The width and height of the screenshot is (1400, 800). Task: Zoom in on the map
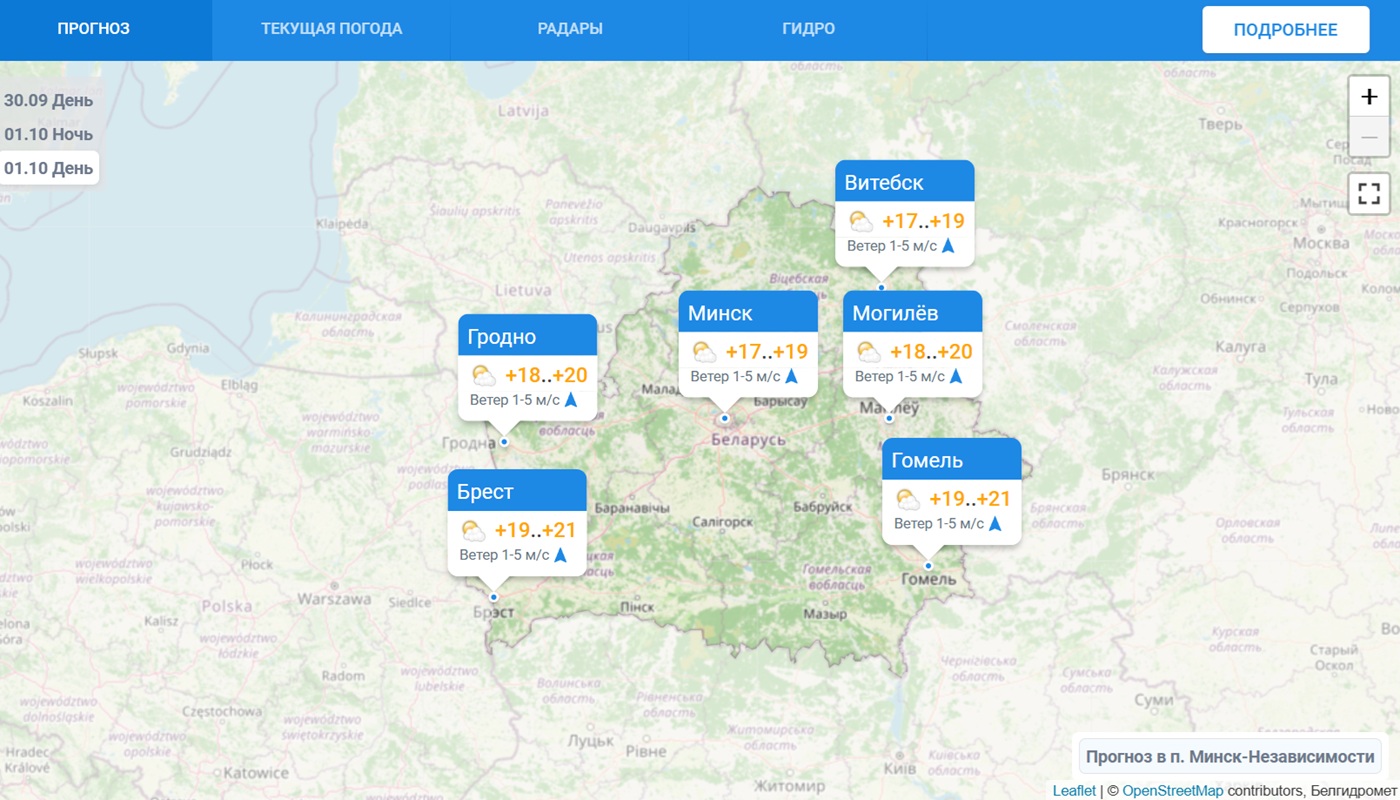click(x=1369, y=97)
